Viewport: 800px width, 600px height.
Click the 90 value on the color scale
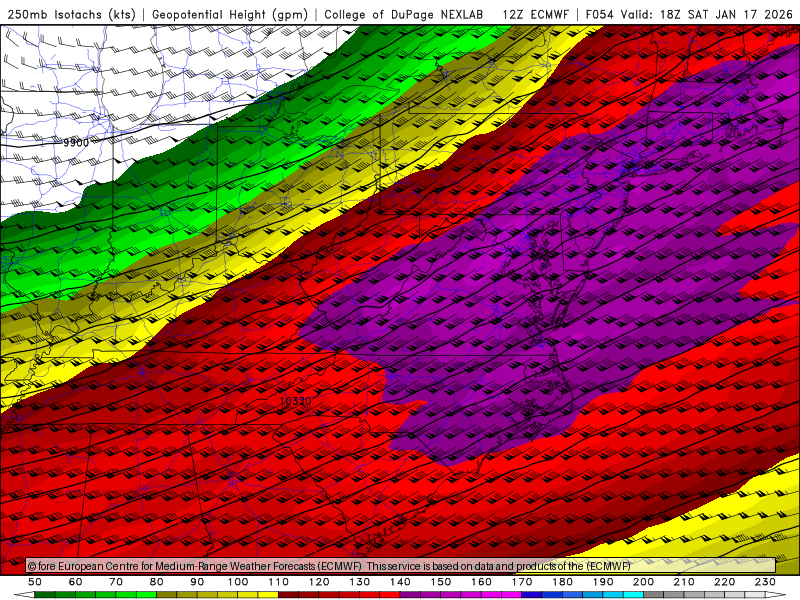click(x=197, y=582)
